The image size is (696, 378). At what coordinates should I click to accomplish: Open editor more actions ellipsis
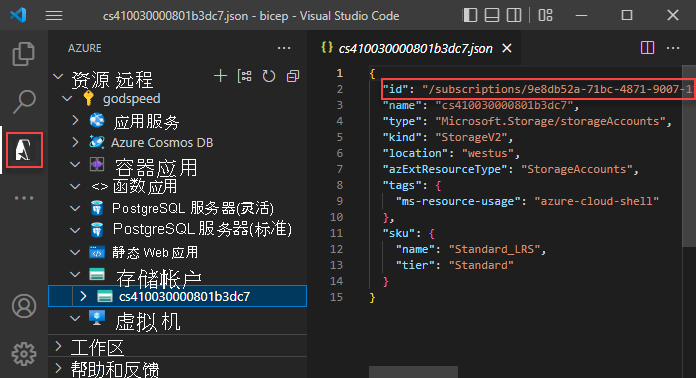pyautogui.click(x=673, y=48)
